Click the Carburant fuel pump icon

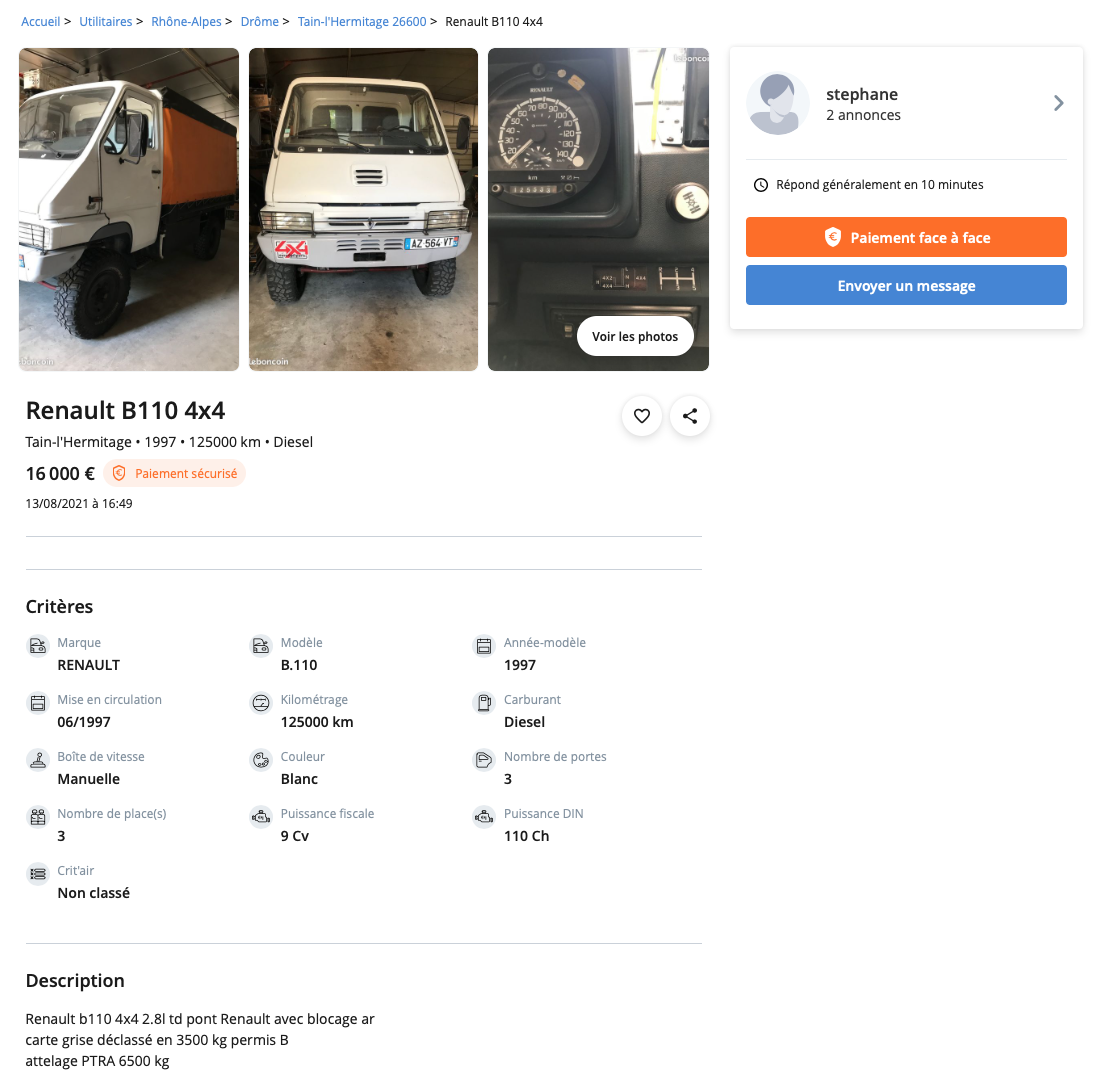point(484,703)
